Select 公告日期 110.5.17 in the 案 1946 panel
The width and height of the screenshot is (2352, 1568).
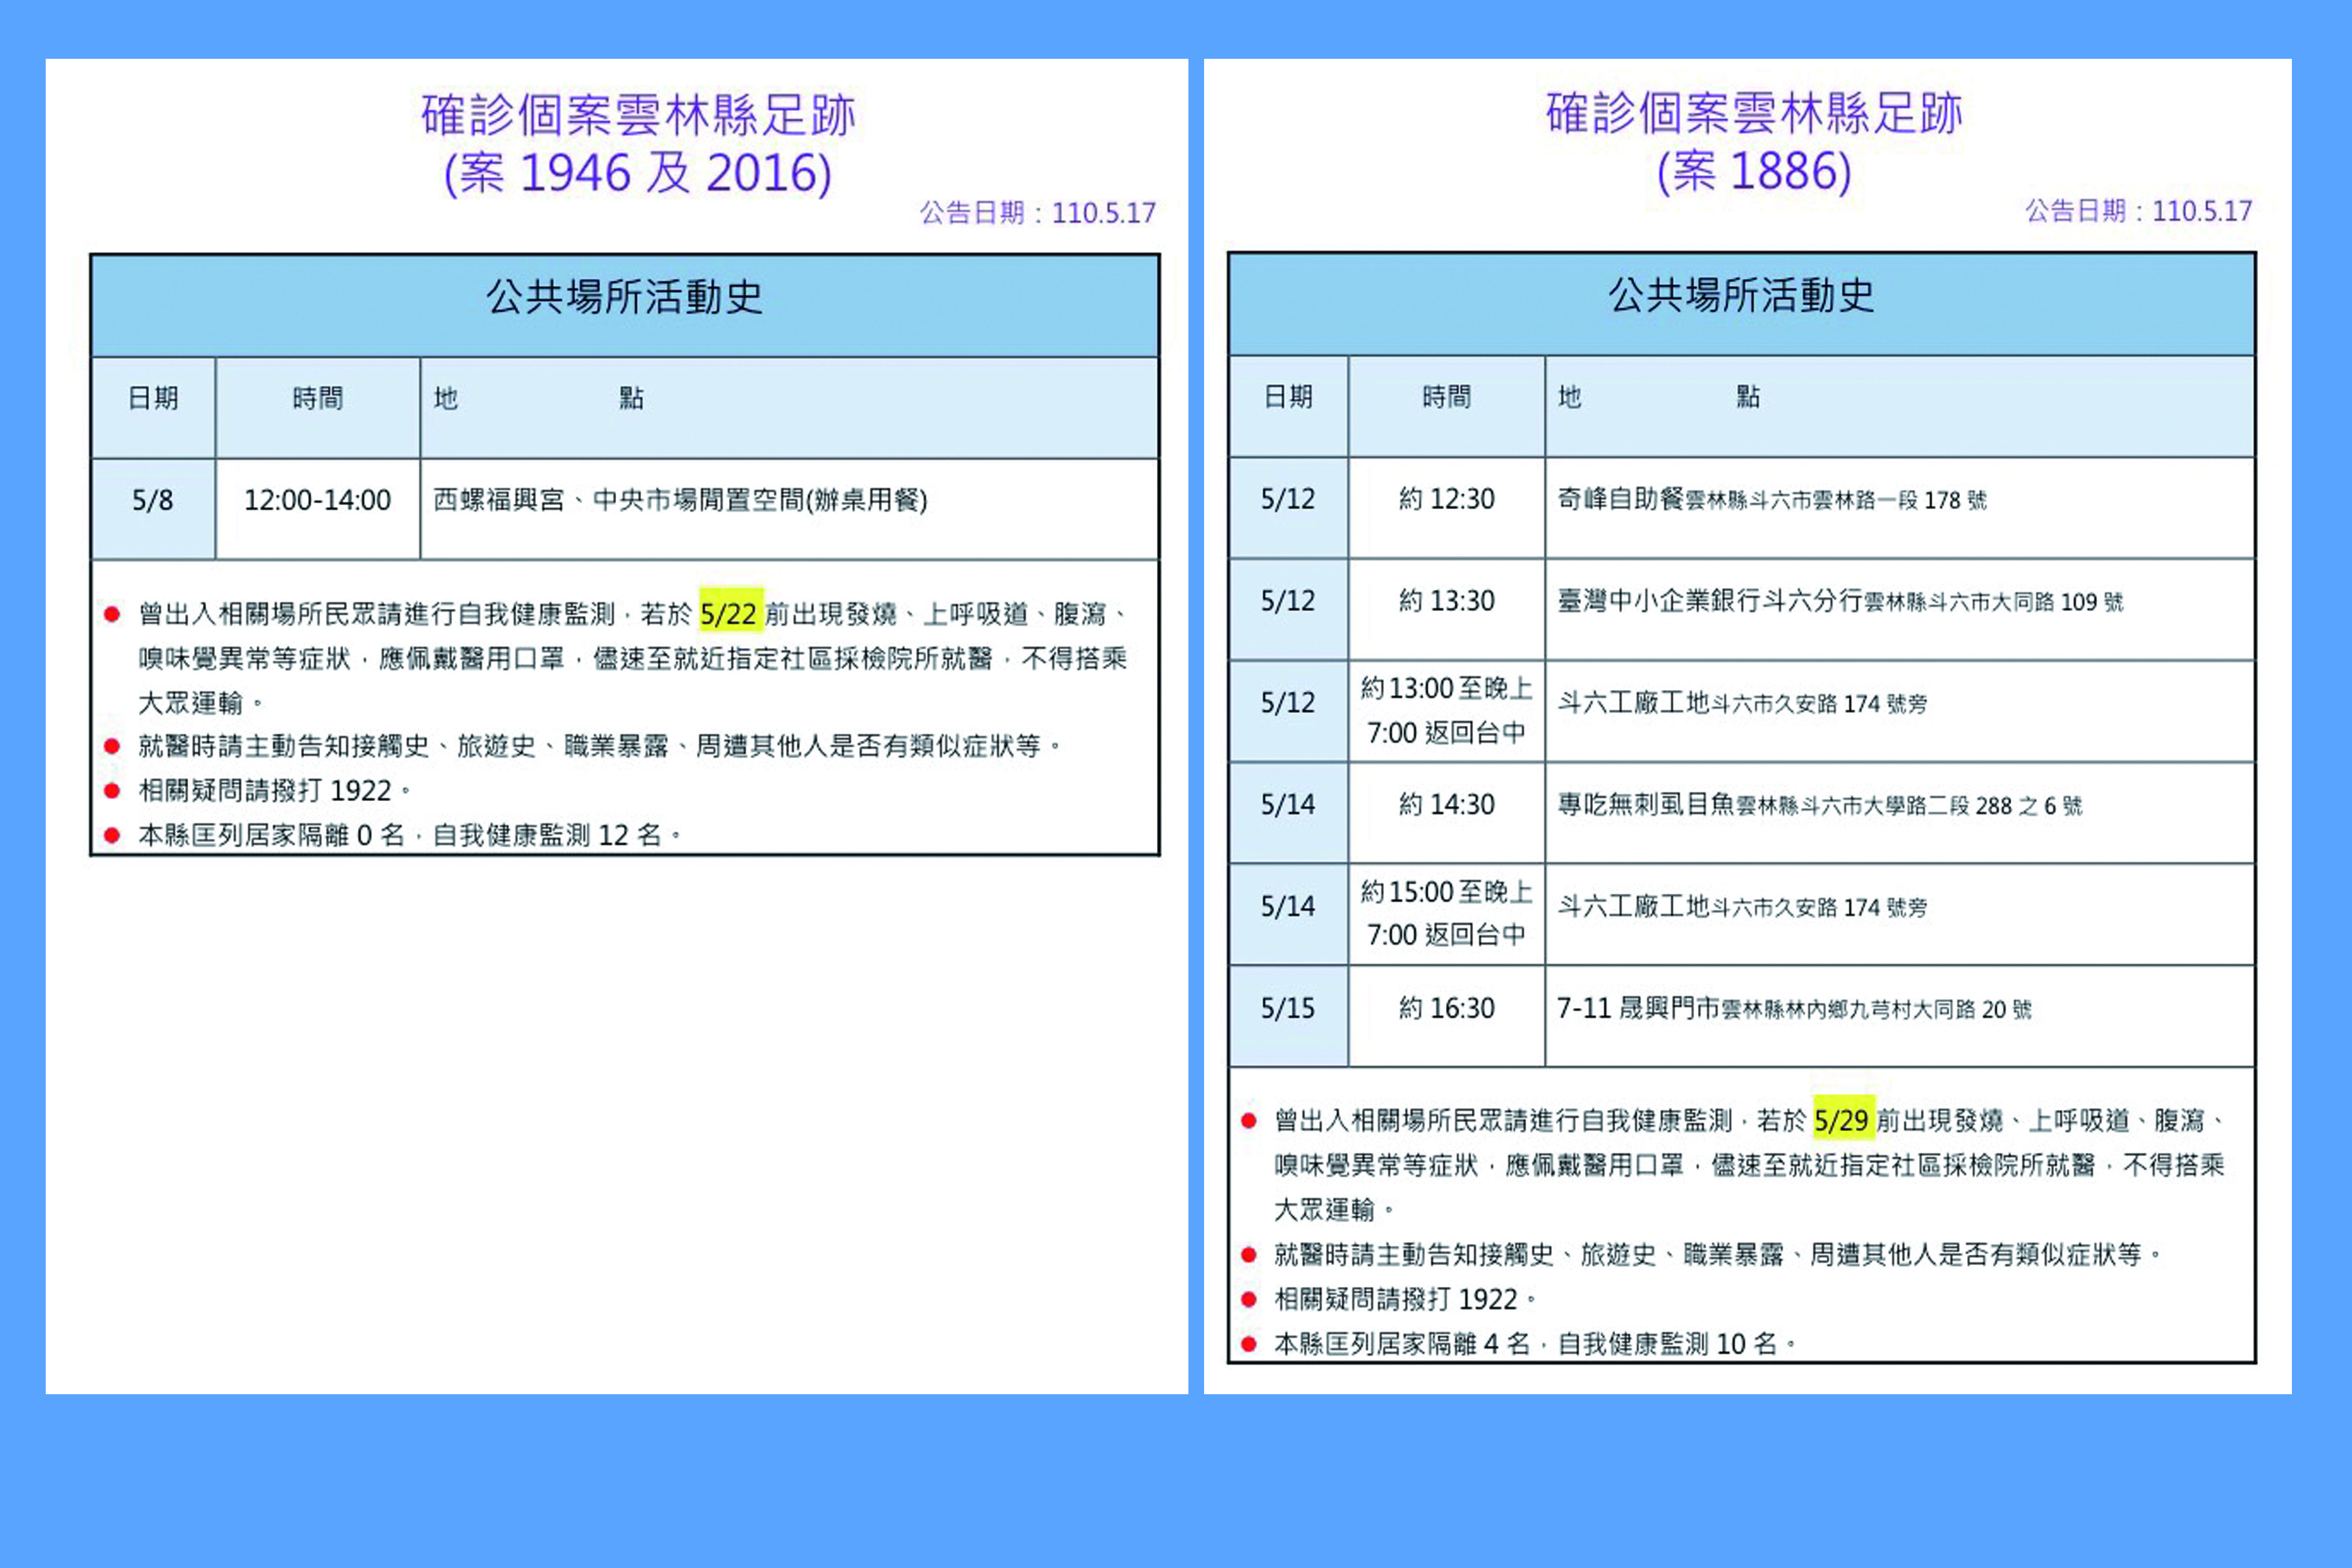[1038, 213]
